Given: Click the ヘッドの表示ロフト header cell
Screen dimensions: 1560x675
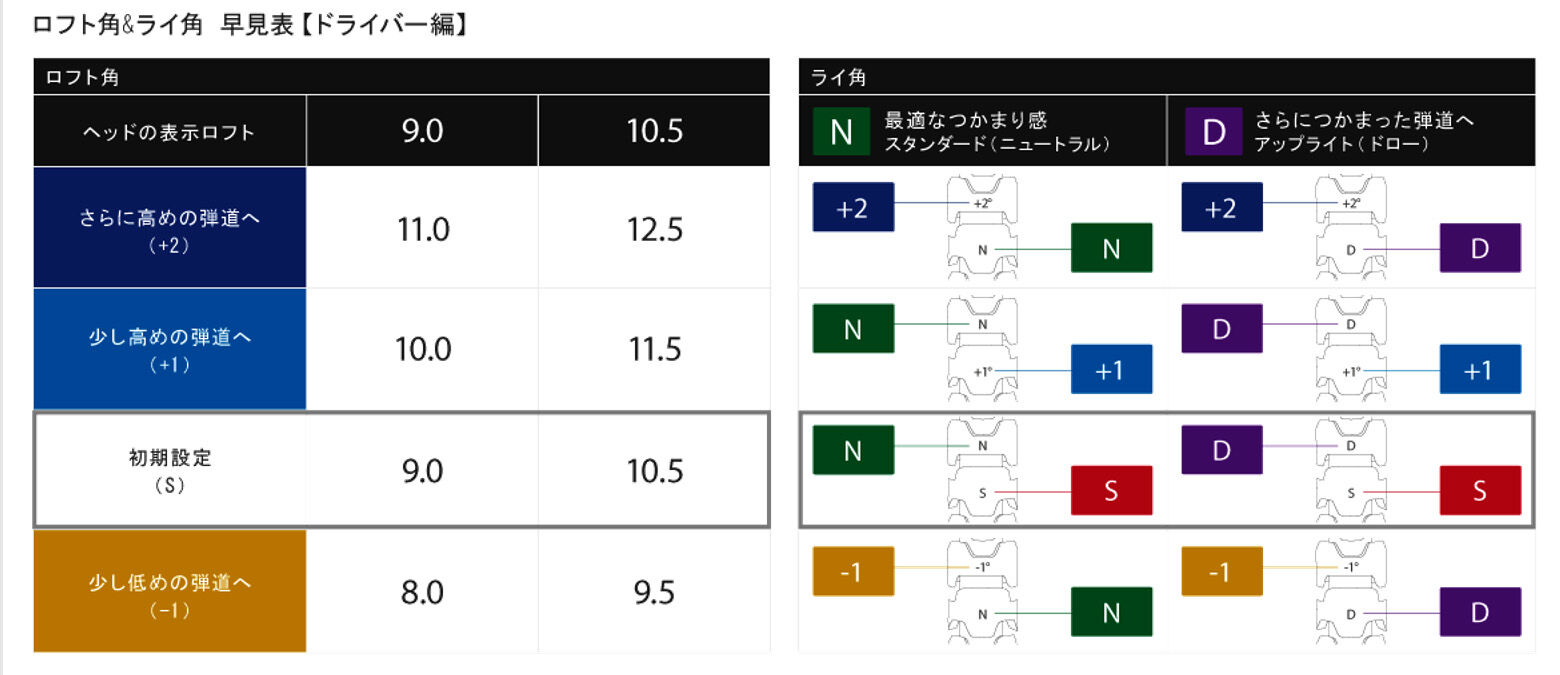Looking at the screenshot, I should coord(170,131).
